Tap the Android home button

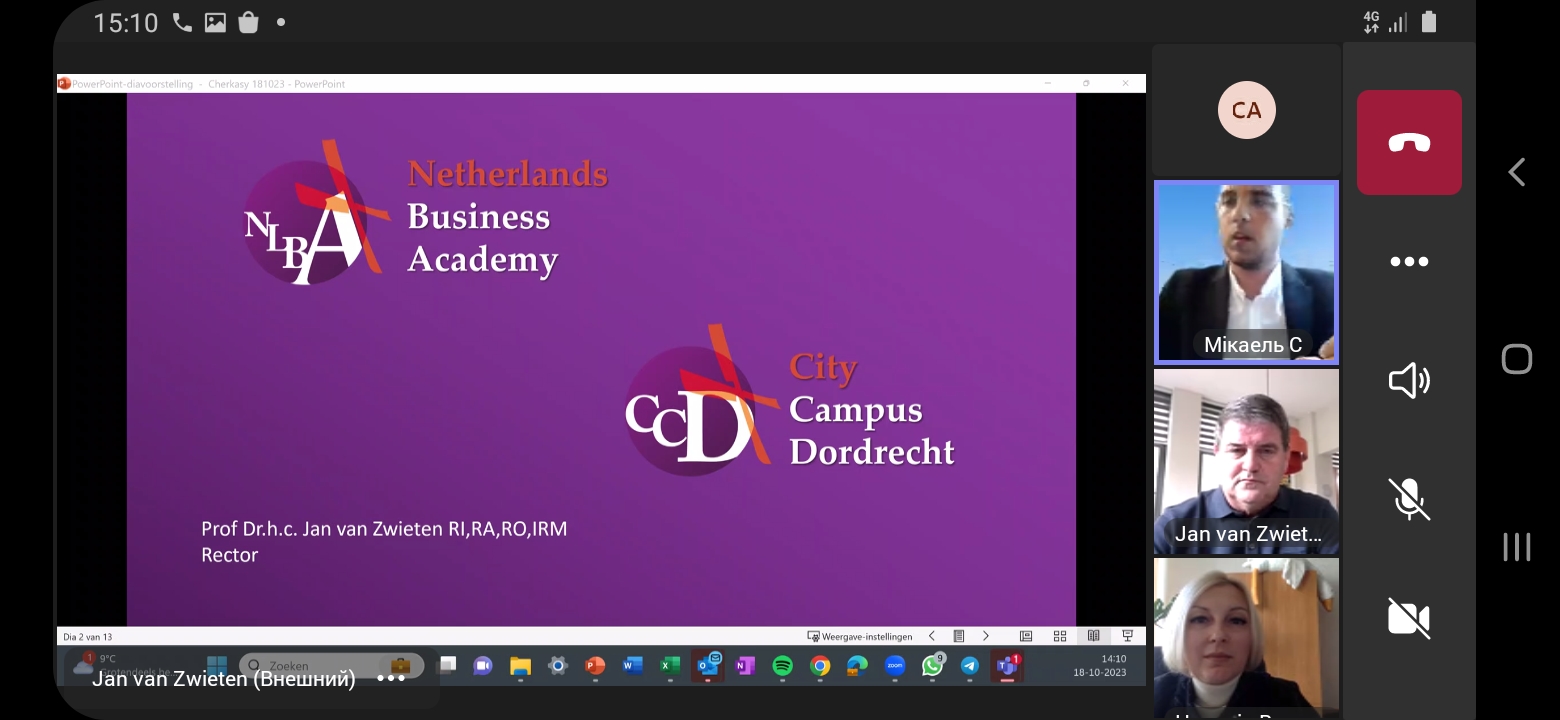1517,359
